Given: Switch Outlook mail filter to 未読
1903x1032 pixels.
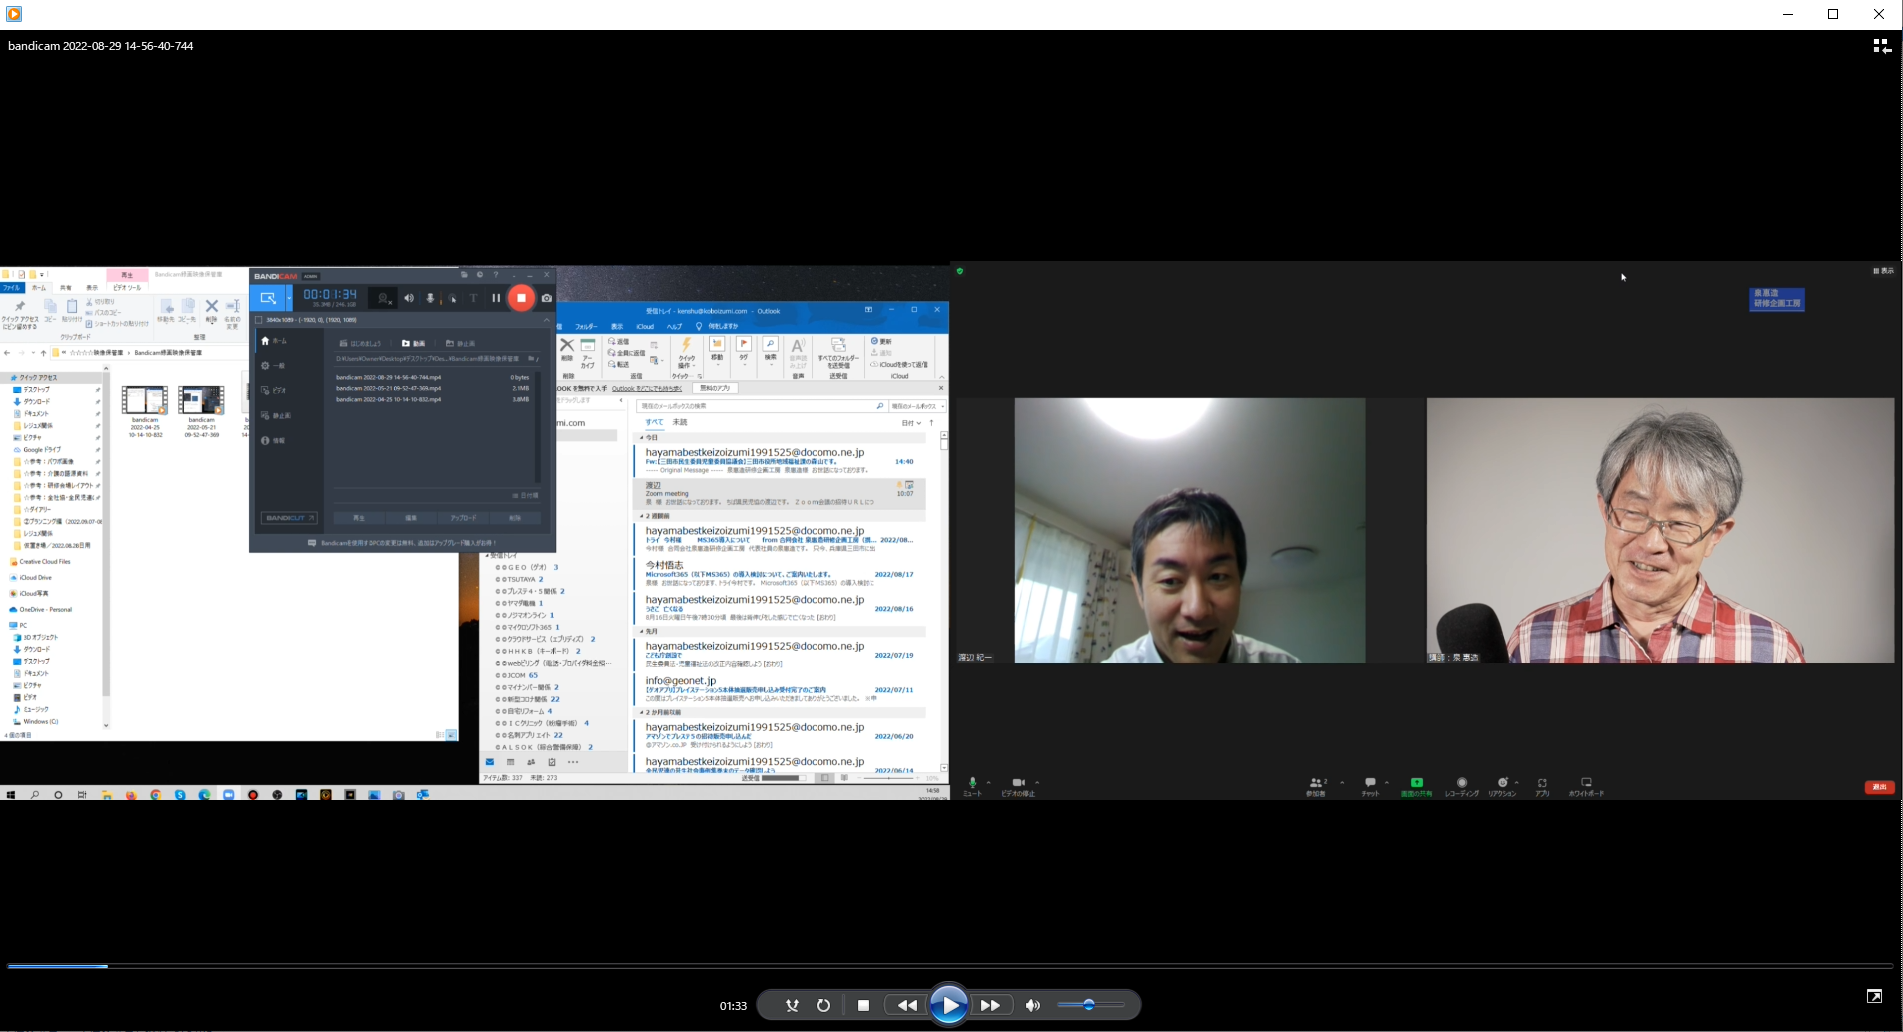Looking at the screenshot, I should pos(680,423).
